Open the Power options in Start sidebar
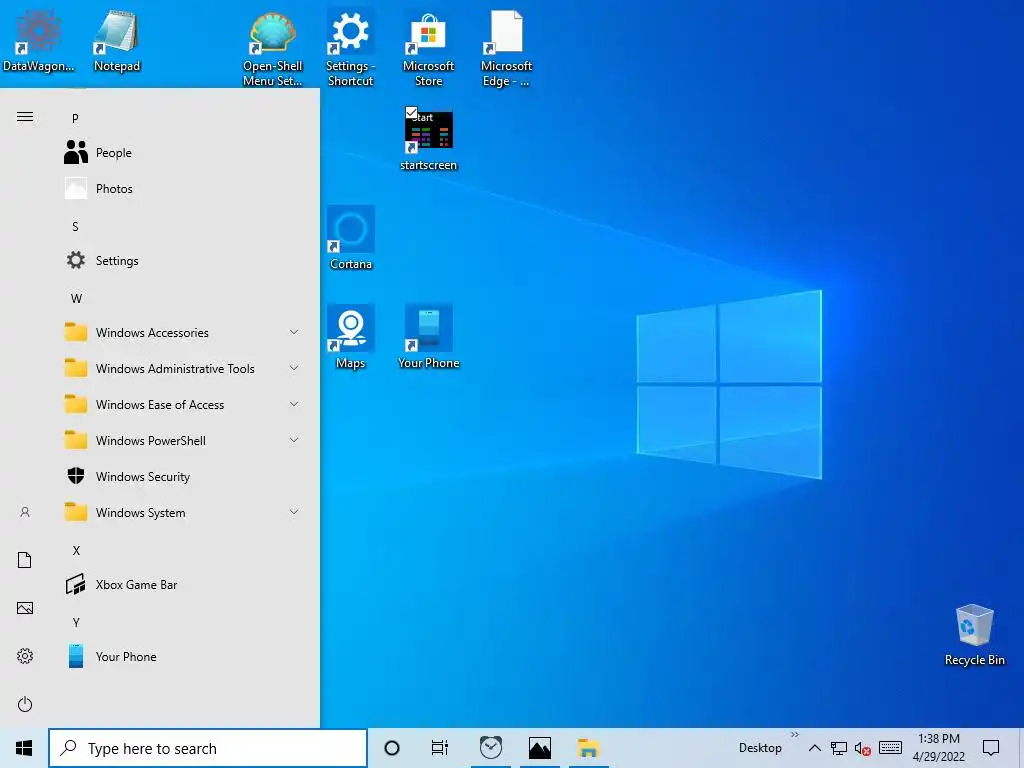Screen dimensions: 1024x768 25,704
